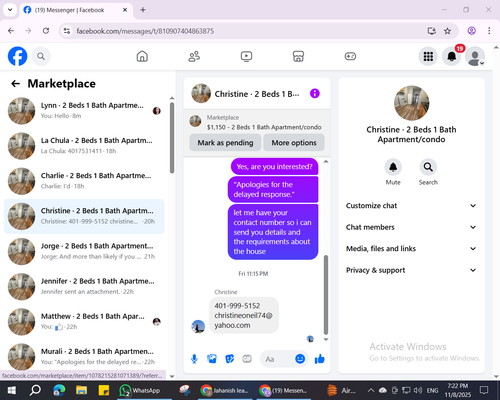Click Christine's avatar in chat header
The height and width of the screenshot is (400, 500).
tap(201, 94)
